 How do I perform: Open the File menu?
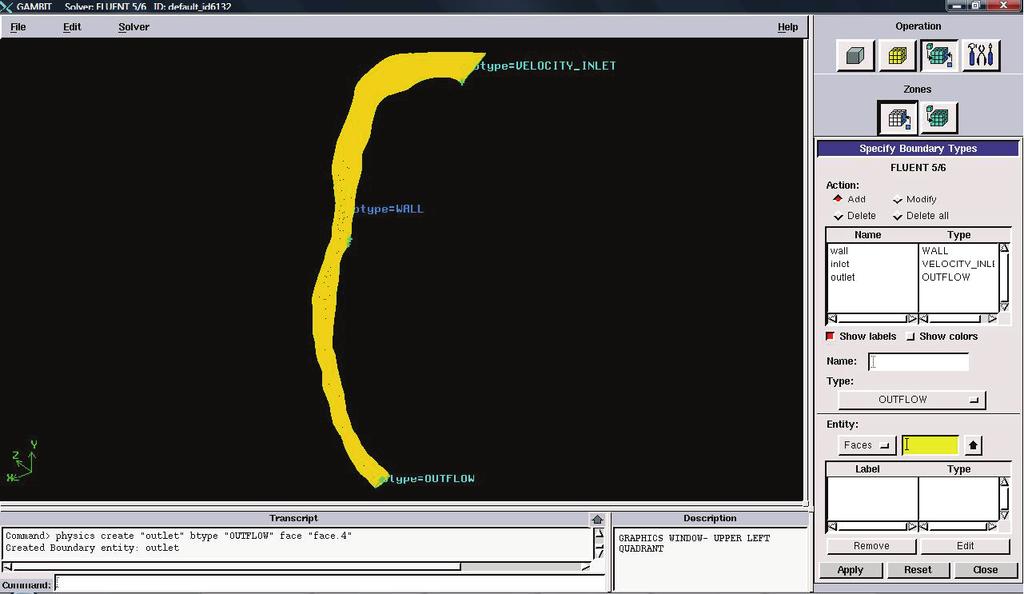click(x=18, y=27)
